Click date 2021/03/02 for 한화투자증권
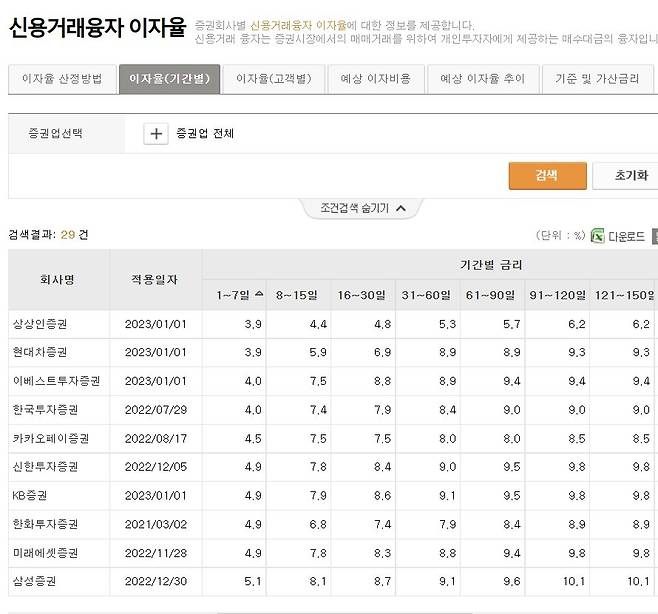Image resolution: width=658 pixels, height=614 pixels. pos(156,524)
